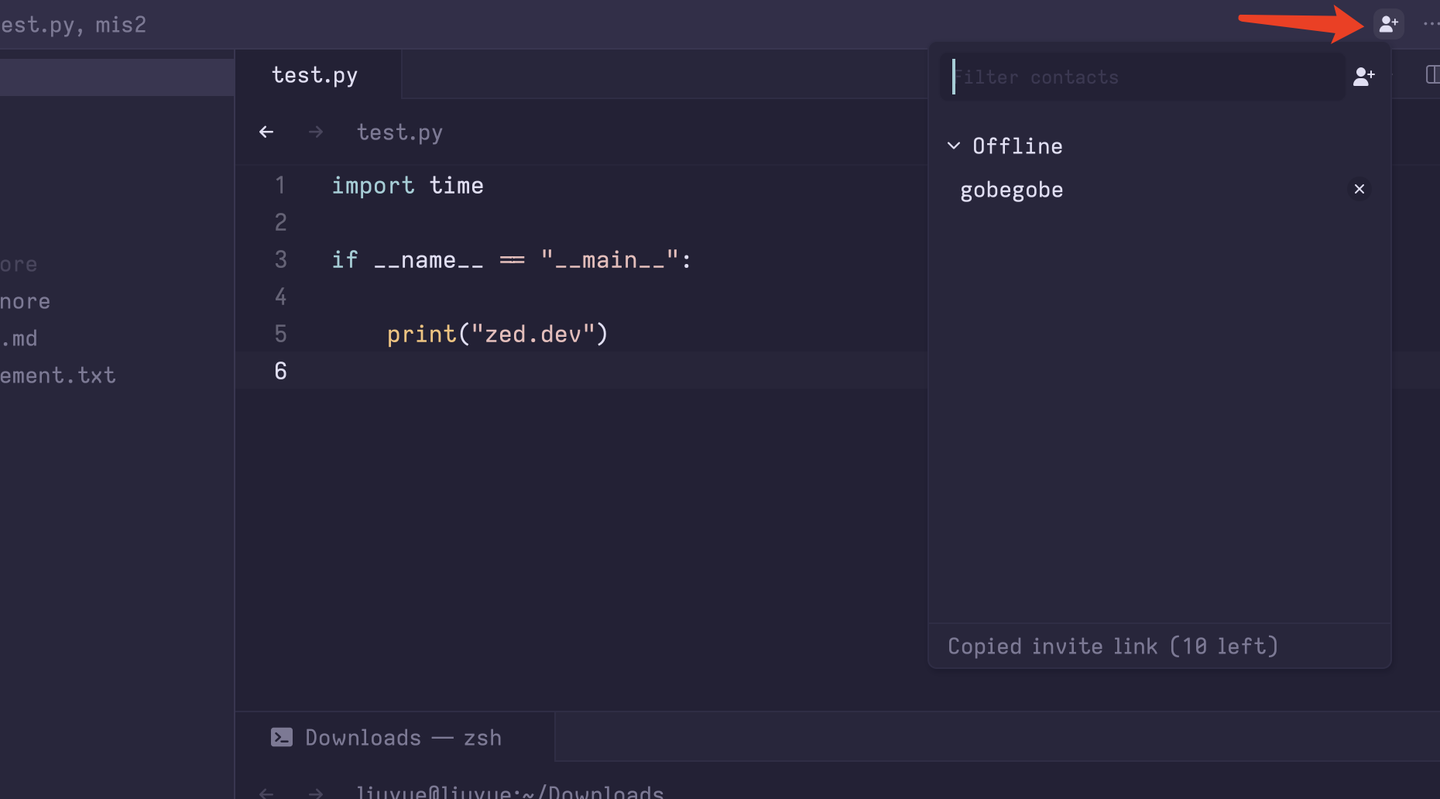Click the editor forward navigation arrow

(x=316, y=131)
